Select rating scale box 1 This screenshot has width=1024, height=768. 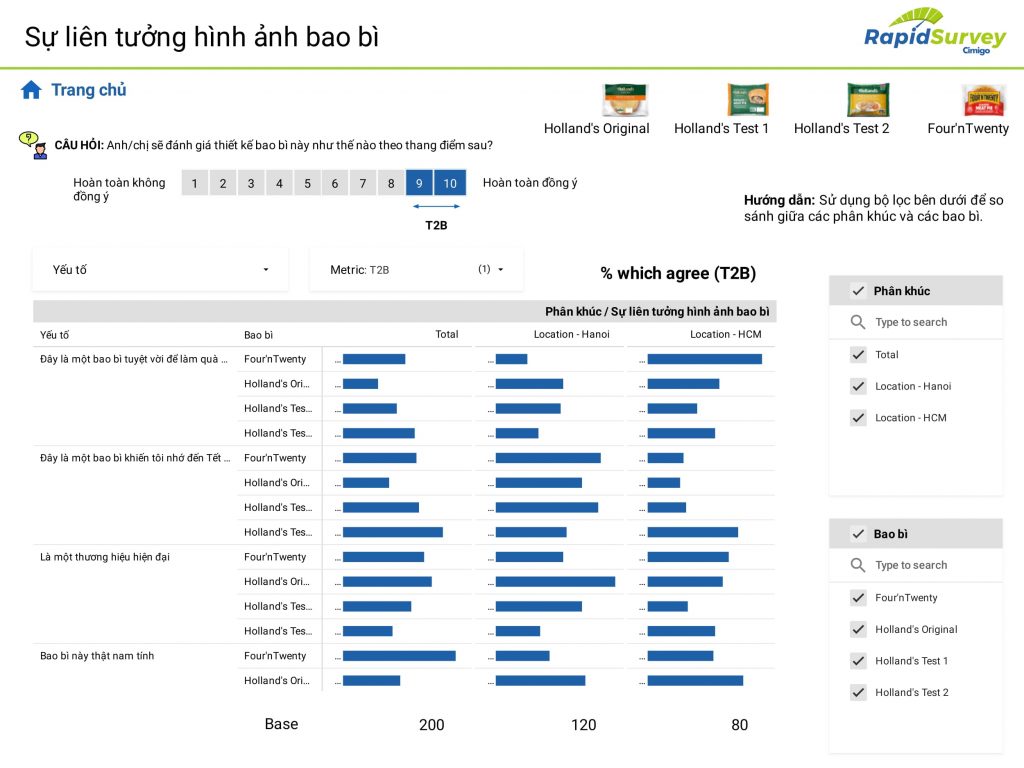point(195,184)
